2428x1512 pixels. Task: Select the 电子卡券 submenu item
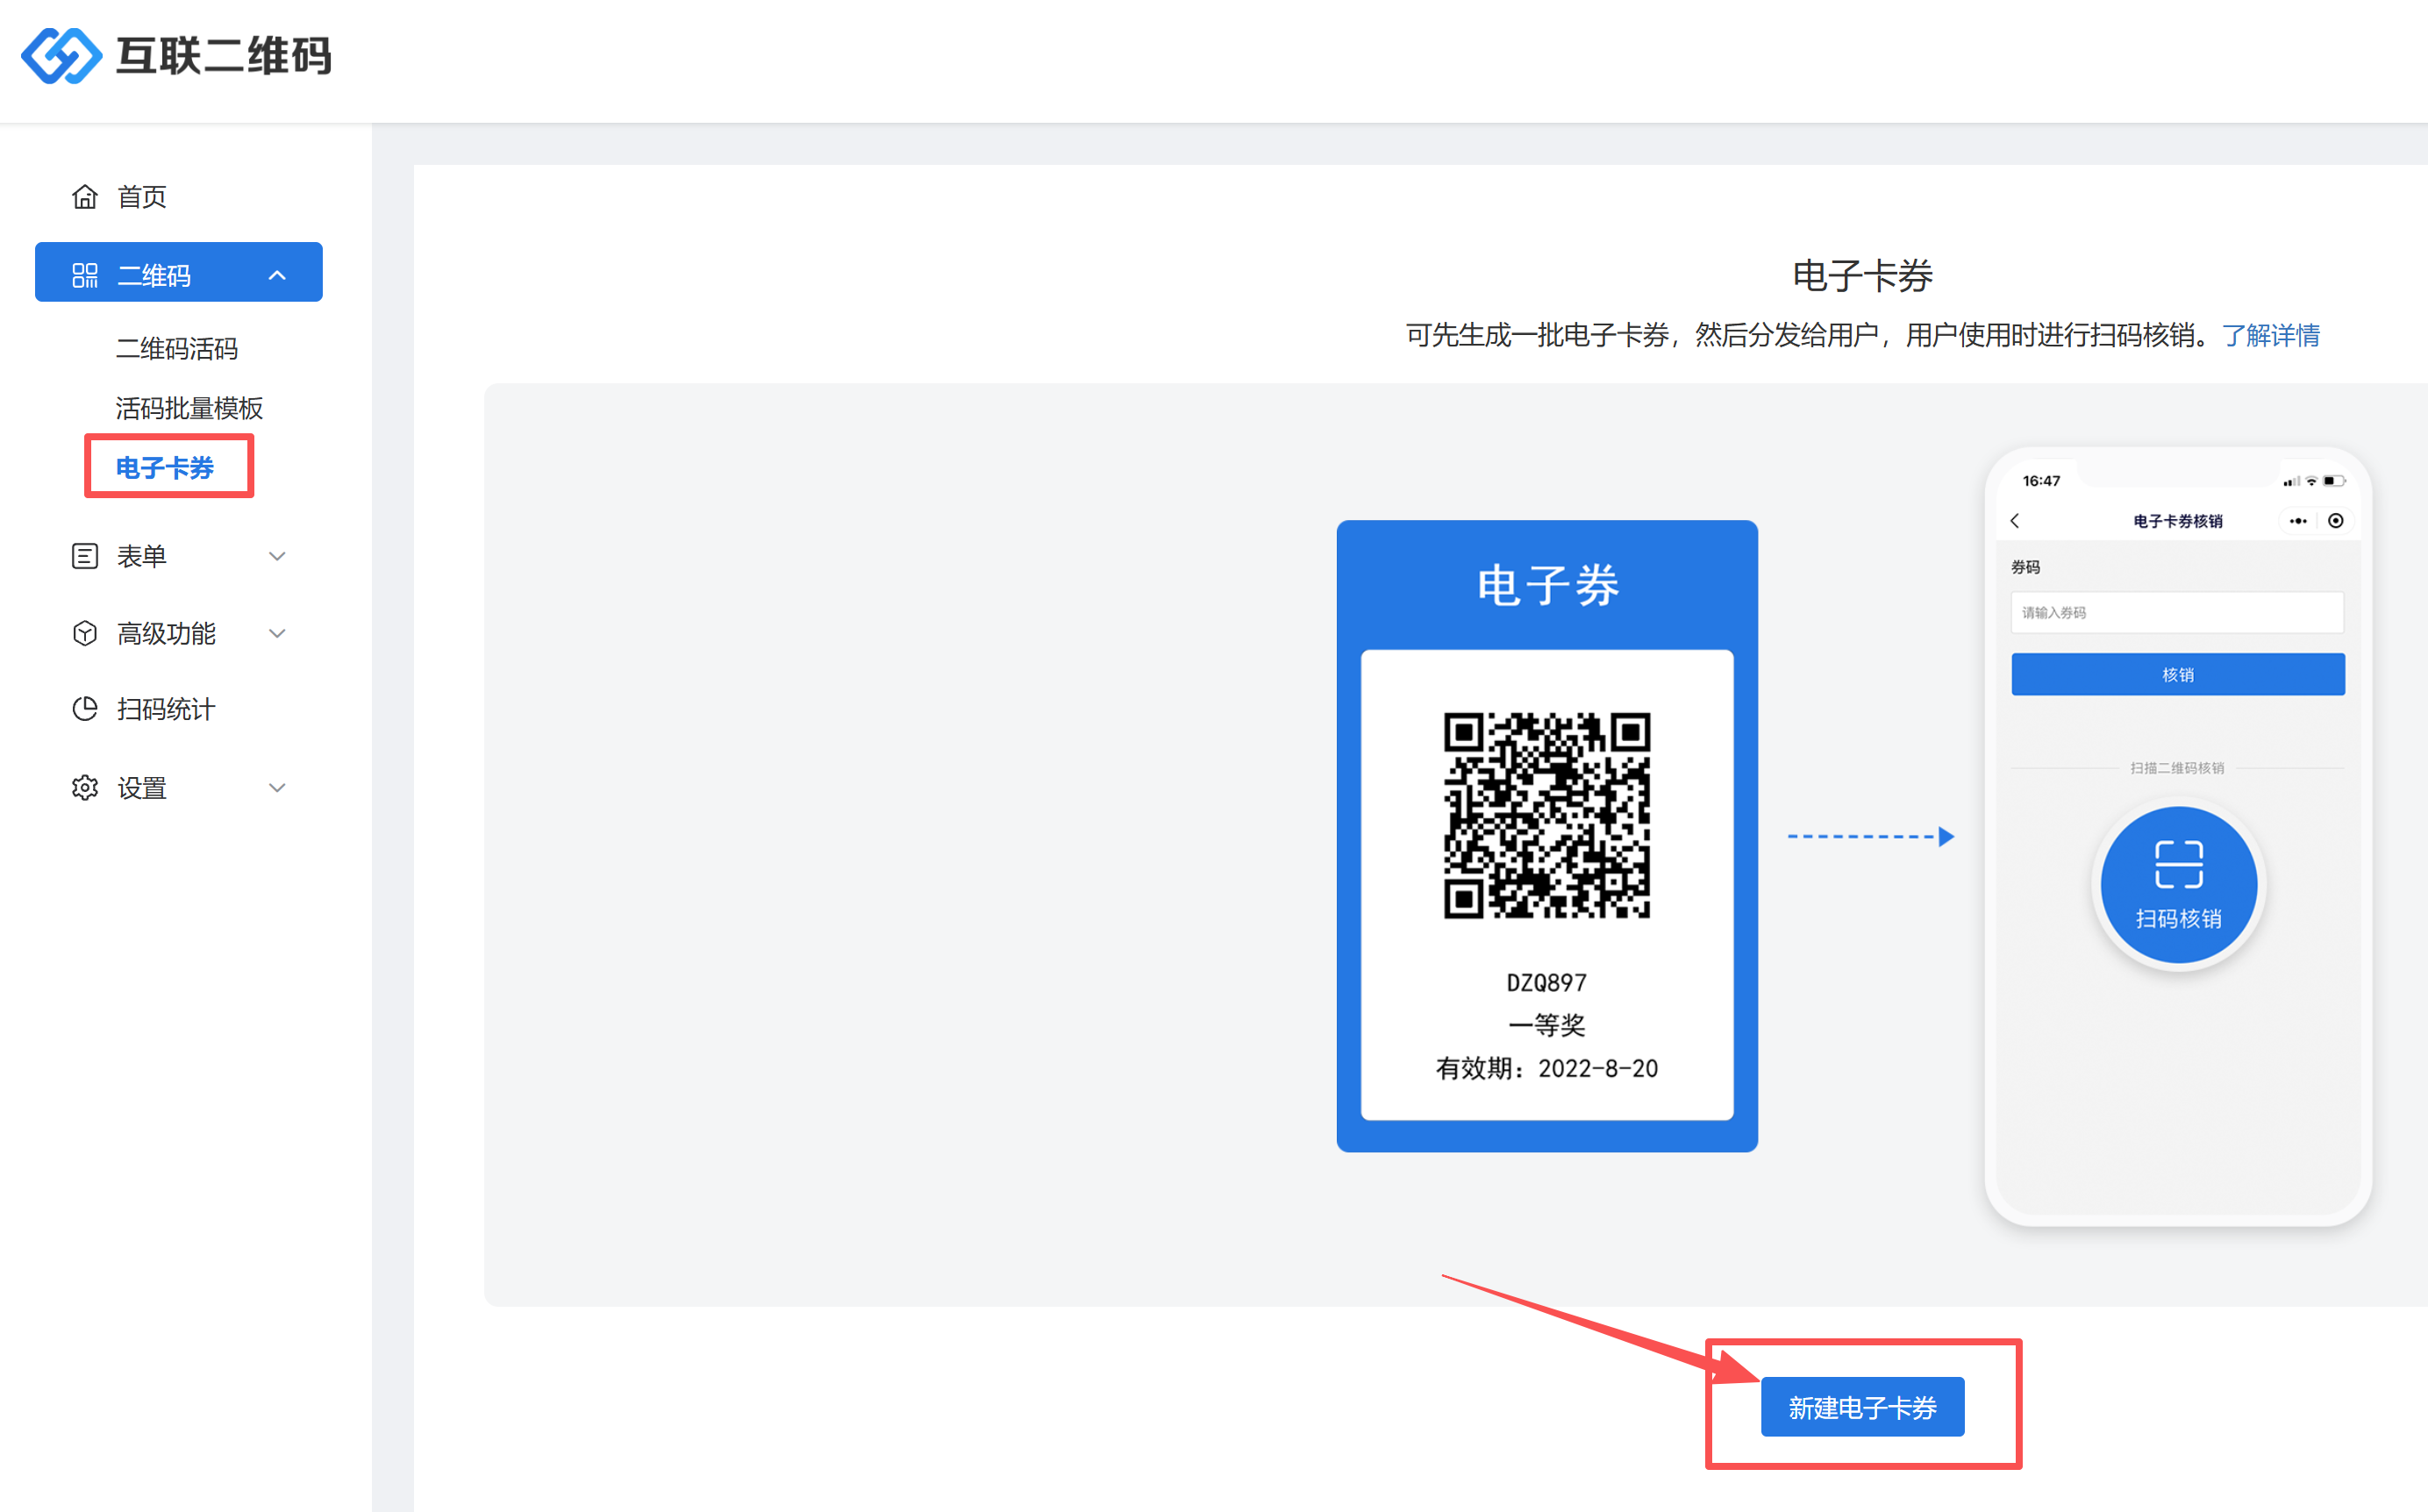point(165,467)
